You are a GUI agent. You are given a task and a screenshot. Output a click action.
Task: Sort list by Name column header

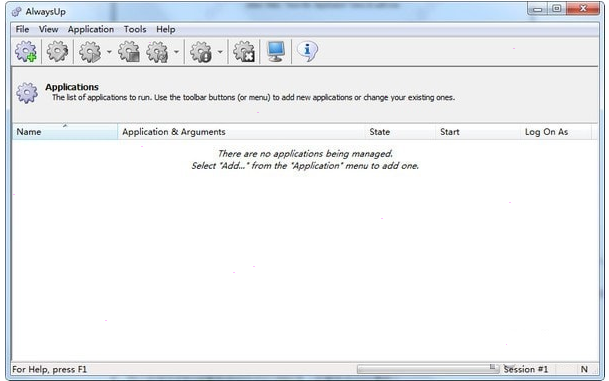click(65, 132)
